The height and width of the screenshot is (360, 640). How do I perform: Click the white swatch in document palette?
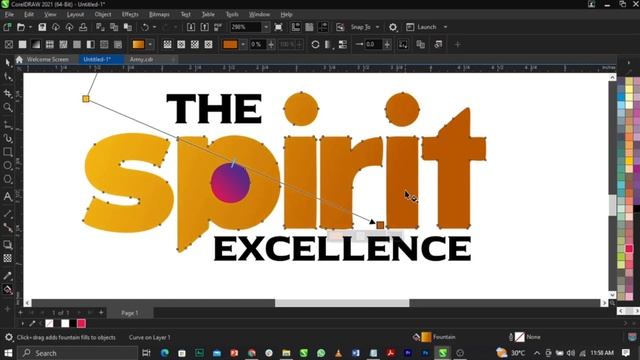[65, 324]
